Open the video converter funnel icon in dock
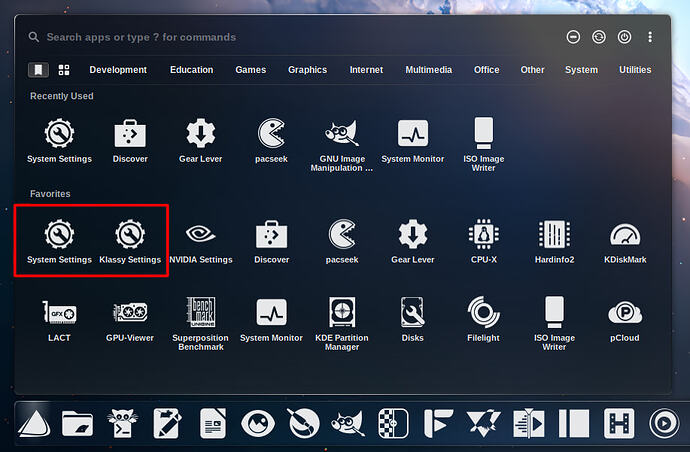This screenshot has height=452, width=690. [529, 423]
